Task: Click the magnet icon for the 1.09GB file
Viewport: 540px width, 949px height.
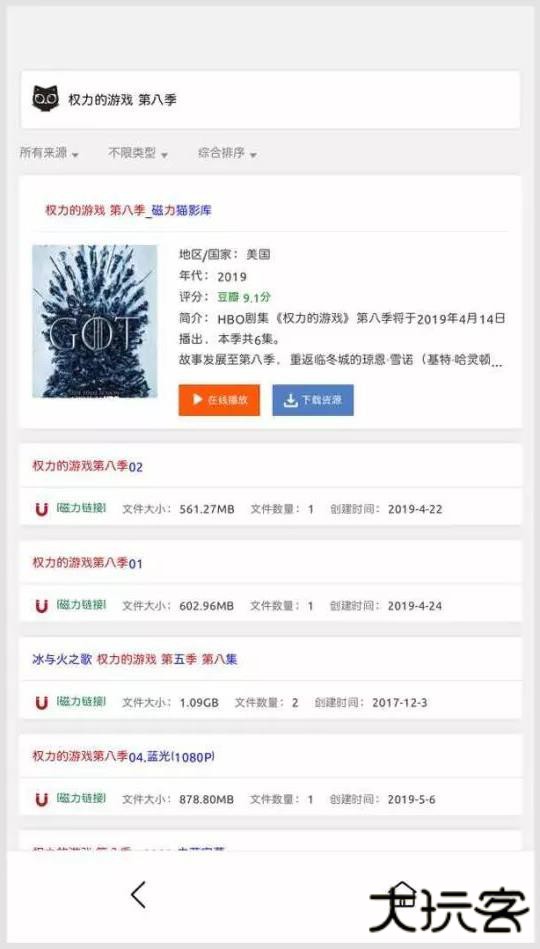Action: click(x=41, y=703)
